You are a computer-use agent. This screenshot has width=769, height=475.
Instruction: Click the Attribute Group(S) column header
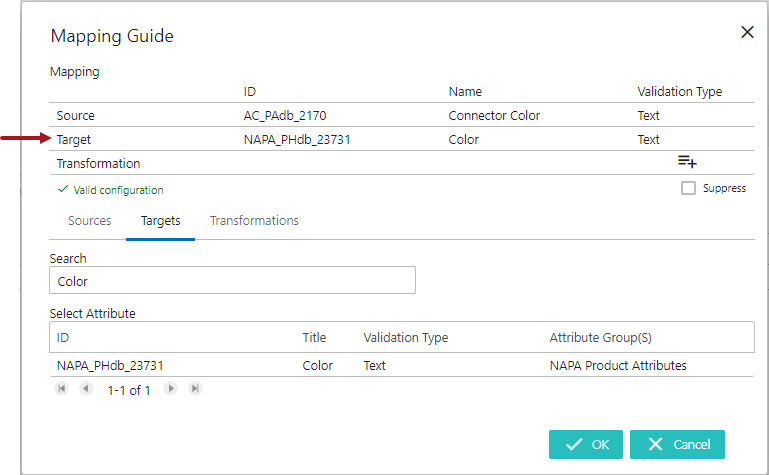600,338
